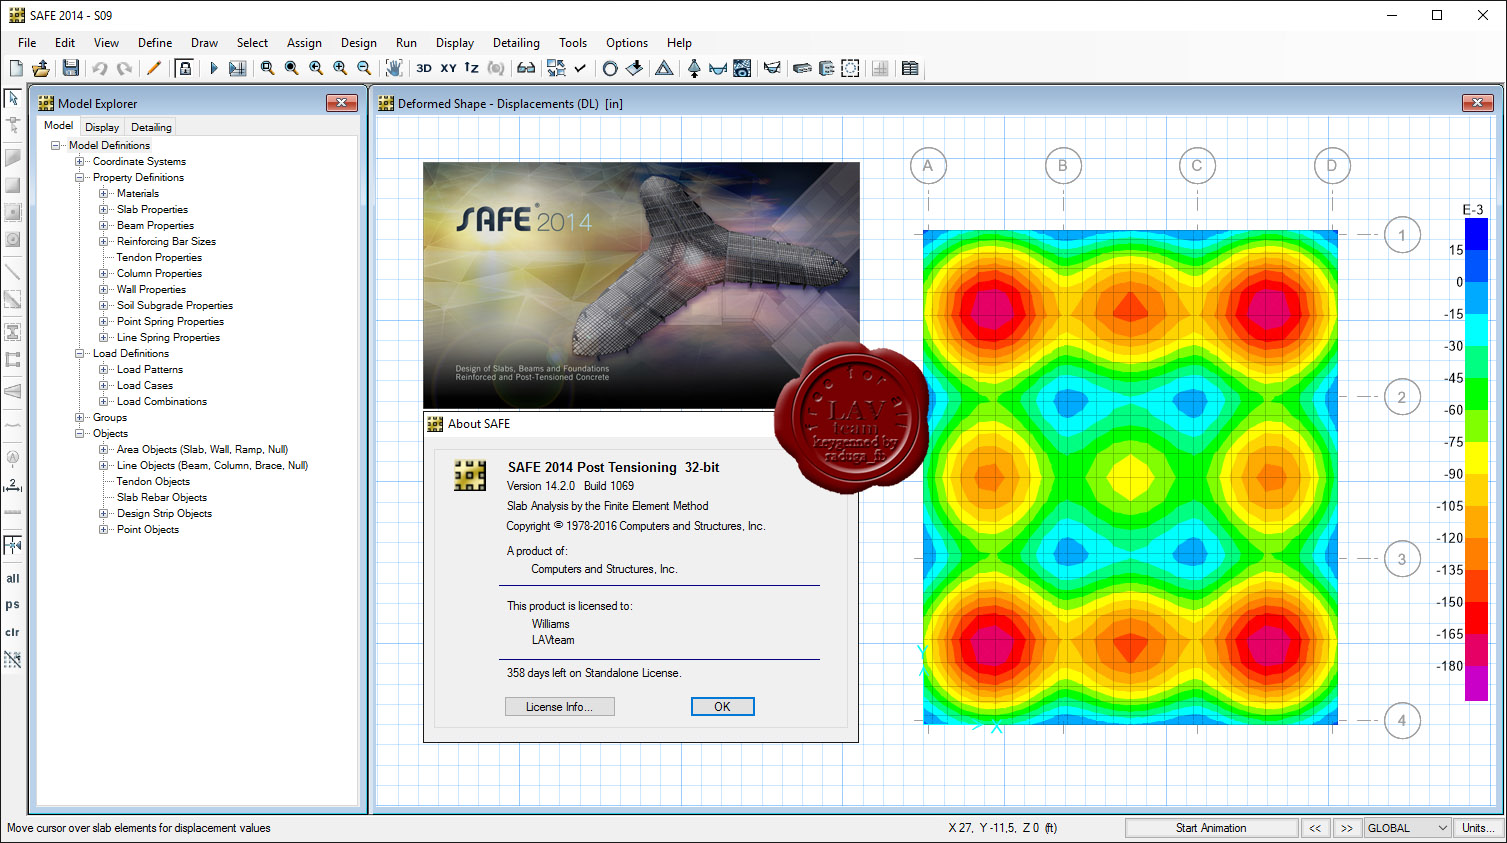Click OK in the About SAFE dialog
The height and width of the screenshot is (843, 1507).
point(722,706)
